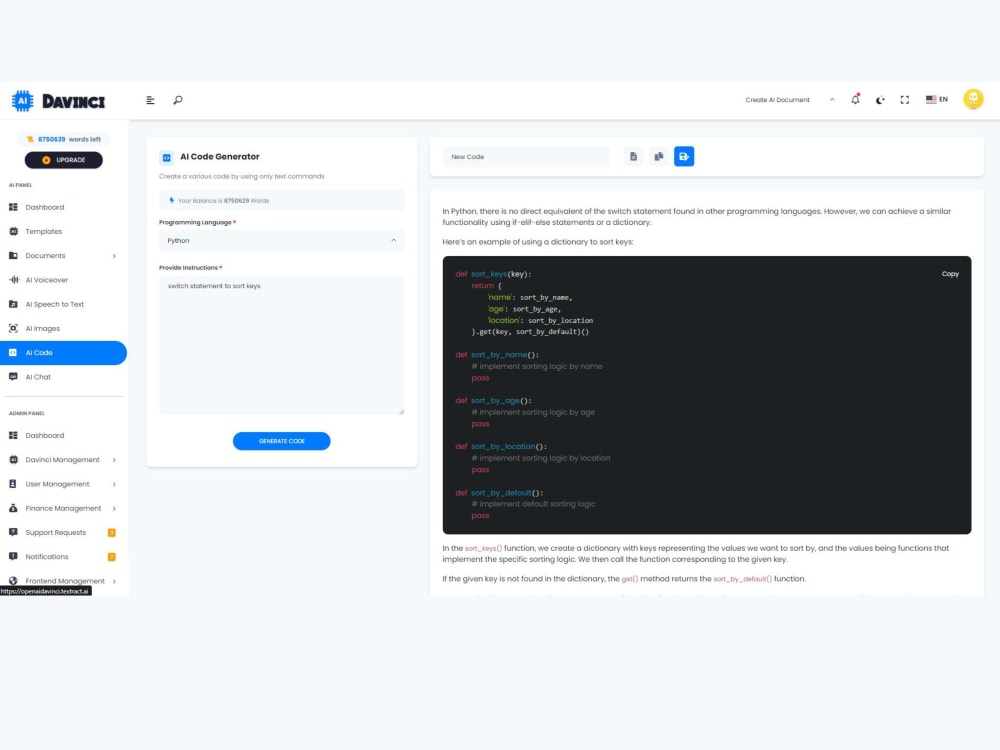Check the 8750629 words left balance badge

point(63,139)
